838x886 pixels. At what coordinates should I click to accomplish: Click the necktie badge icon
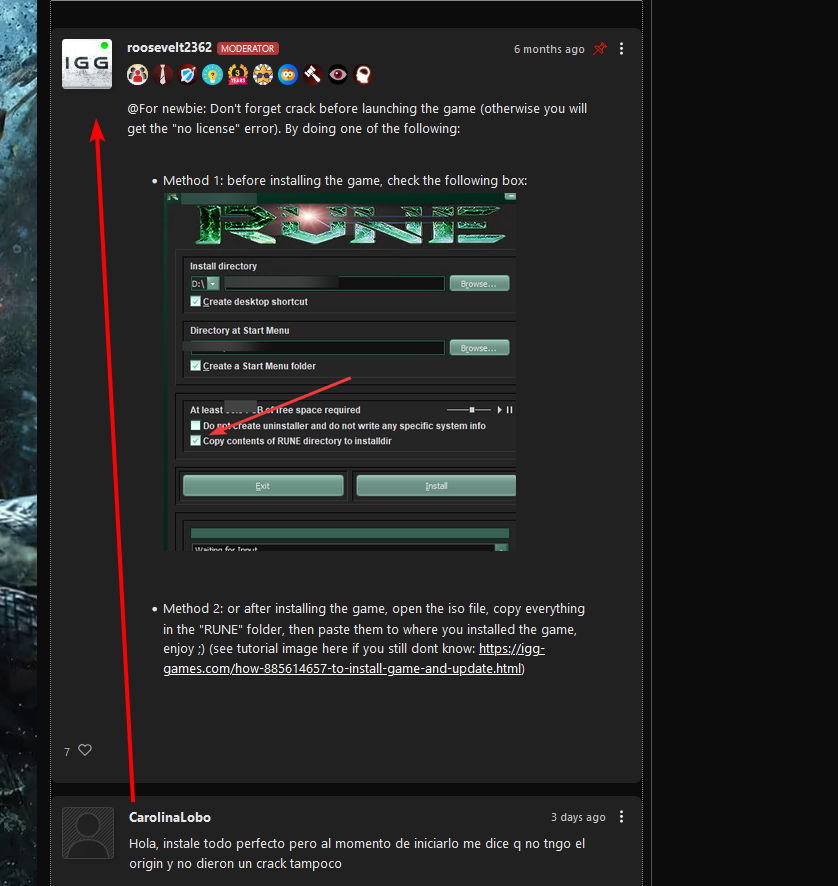tap(163, 75)
